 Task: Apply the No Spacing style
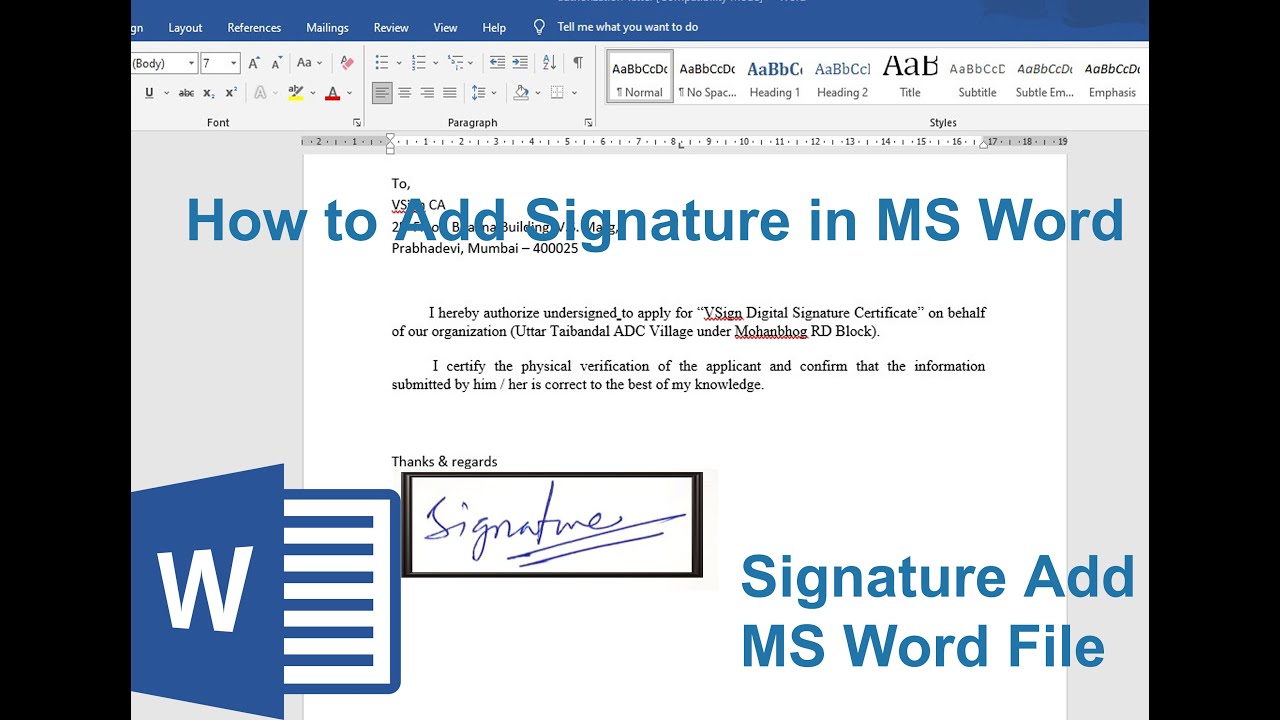(707, 76)
